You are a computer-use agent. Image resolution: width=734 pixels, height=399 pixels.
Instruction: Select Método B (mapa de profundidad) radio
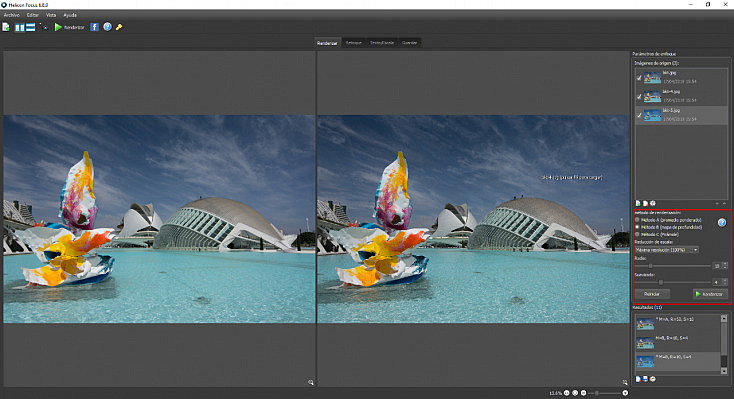(x=637, y=227)
